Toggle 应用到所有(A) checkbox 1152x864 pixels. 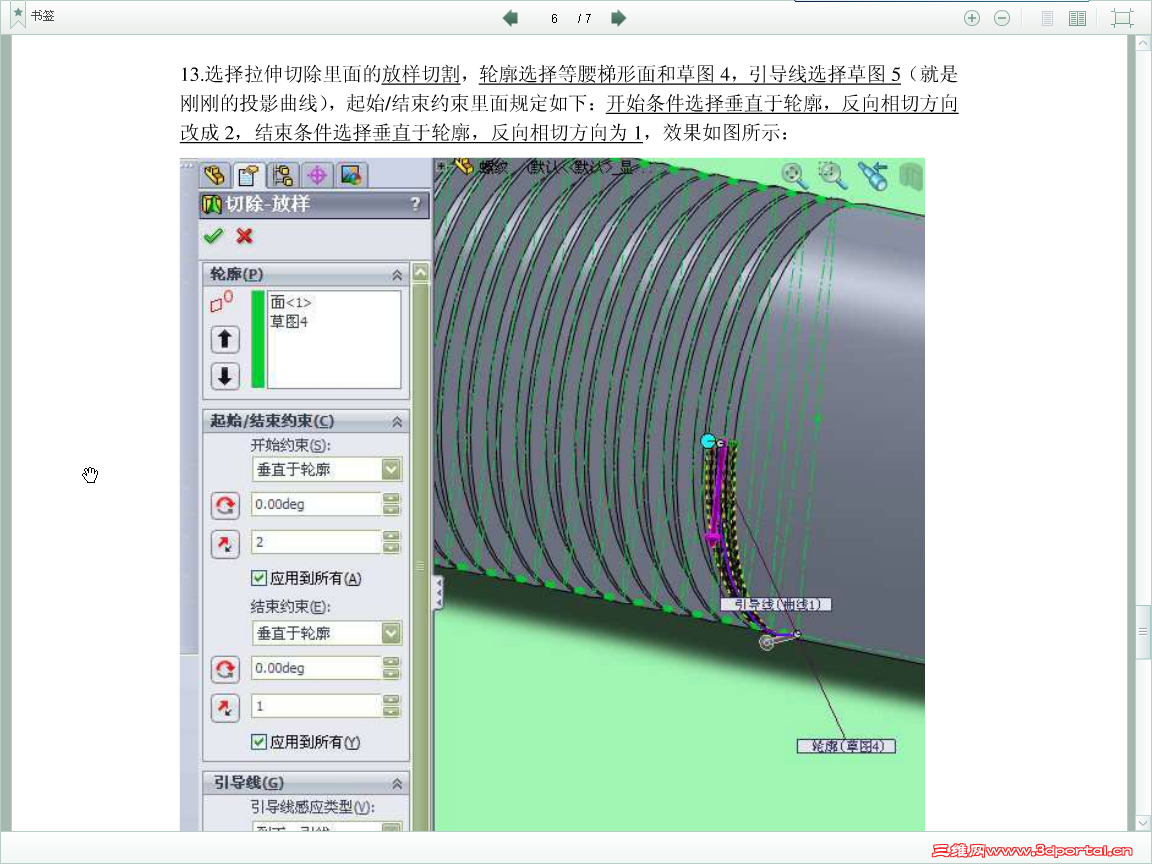pos(259,578)
